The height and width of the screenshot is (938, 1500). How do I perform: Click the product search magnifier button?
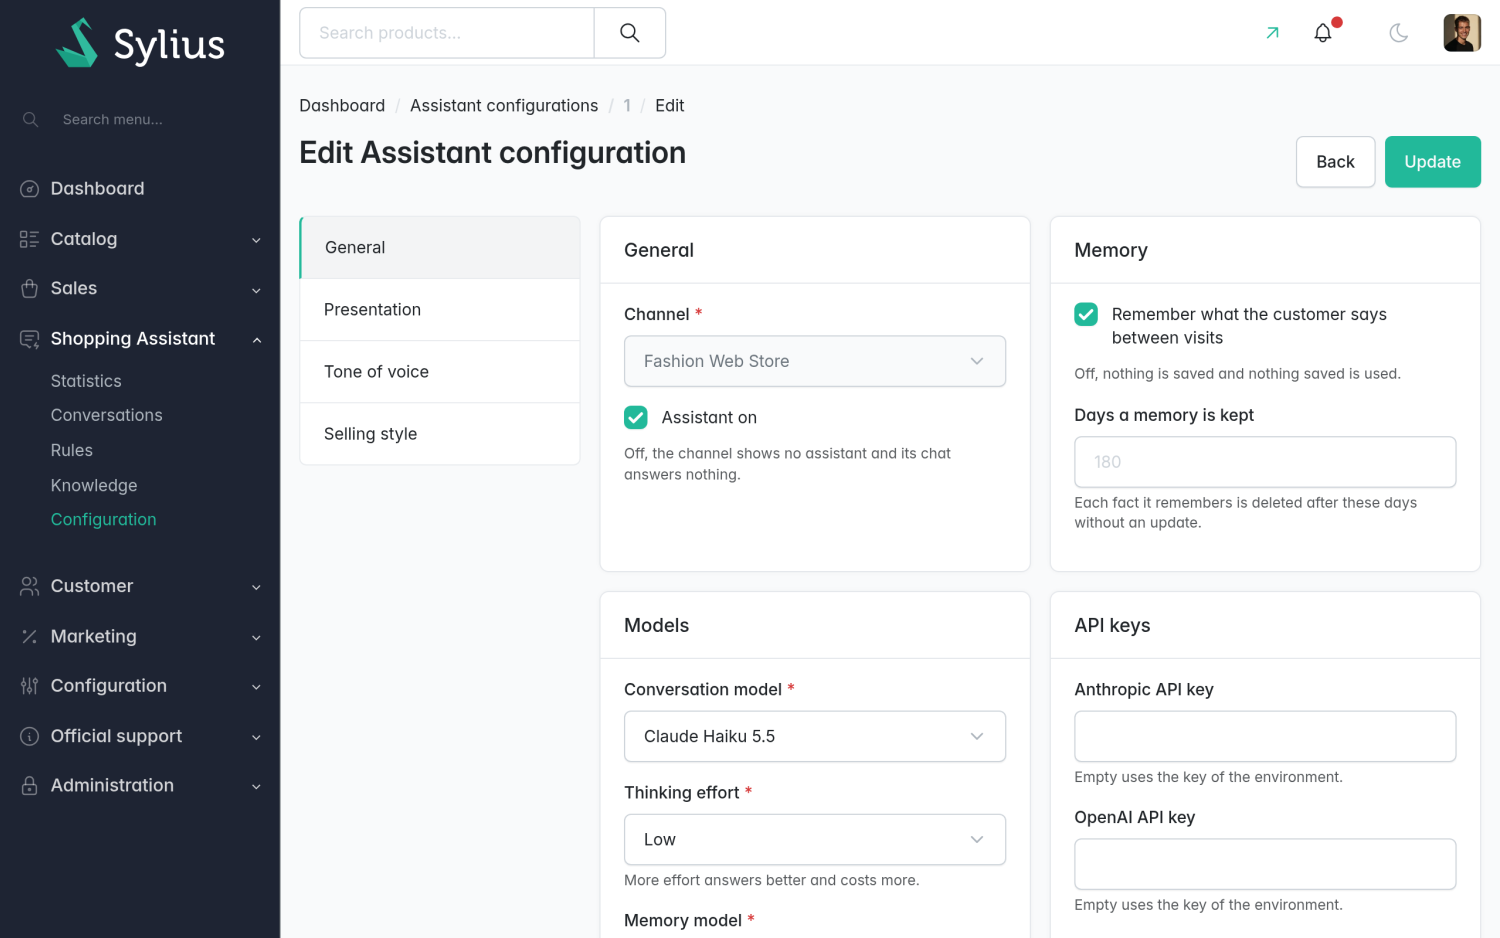click(x=630, y=33)
